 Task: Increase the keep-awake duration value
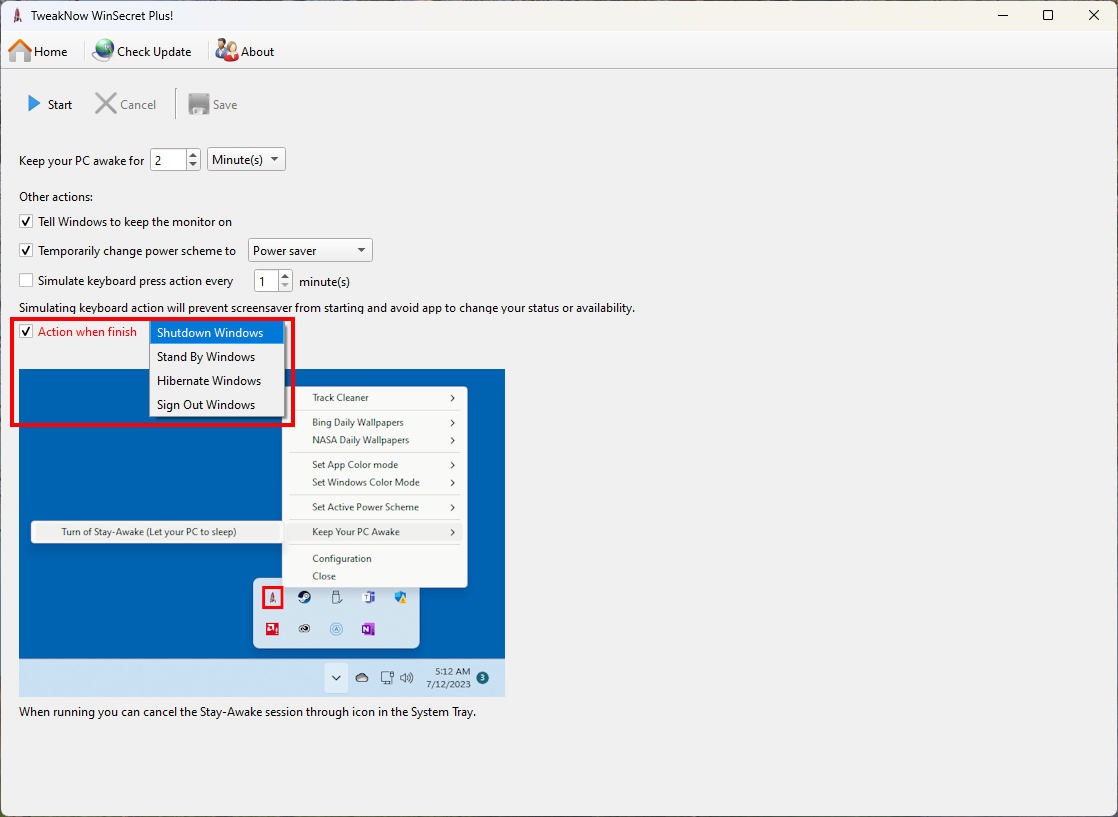pos(193,155)
